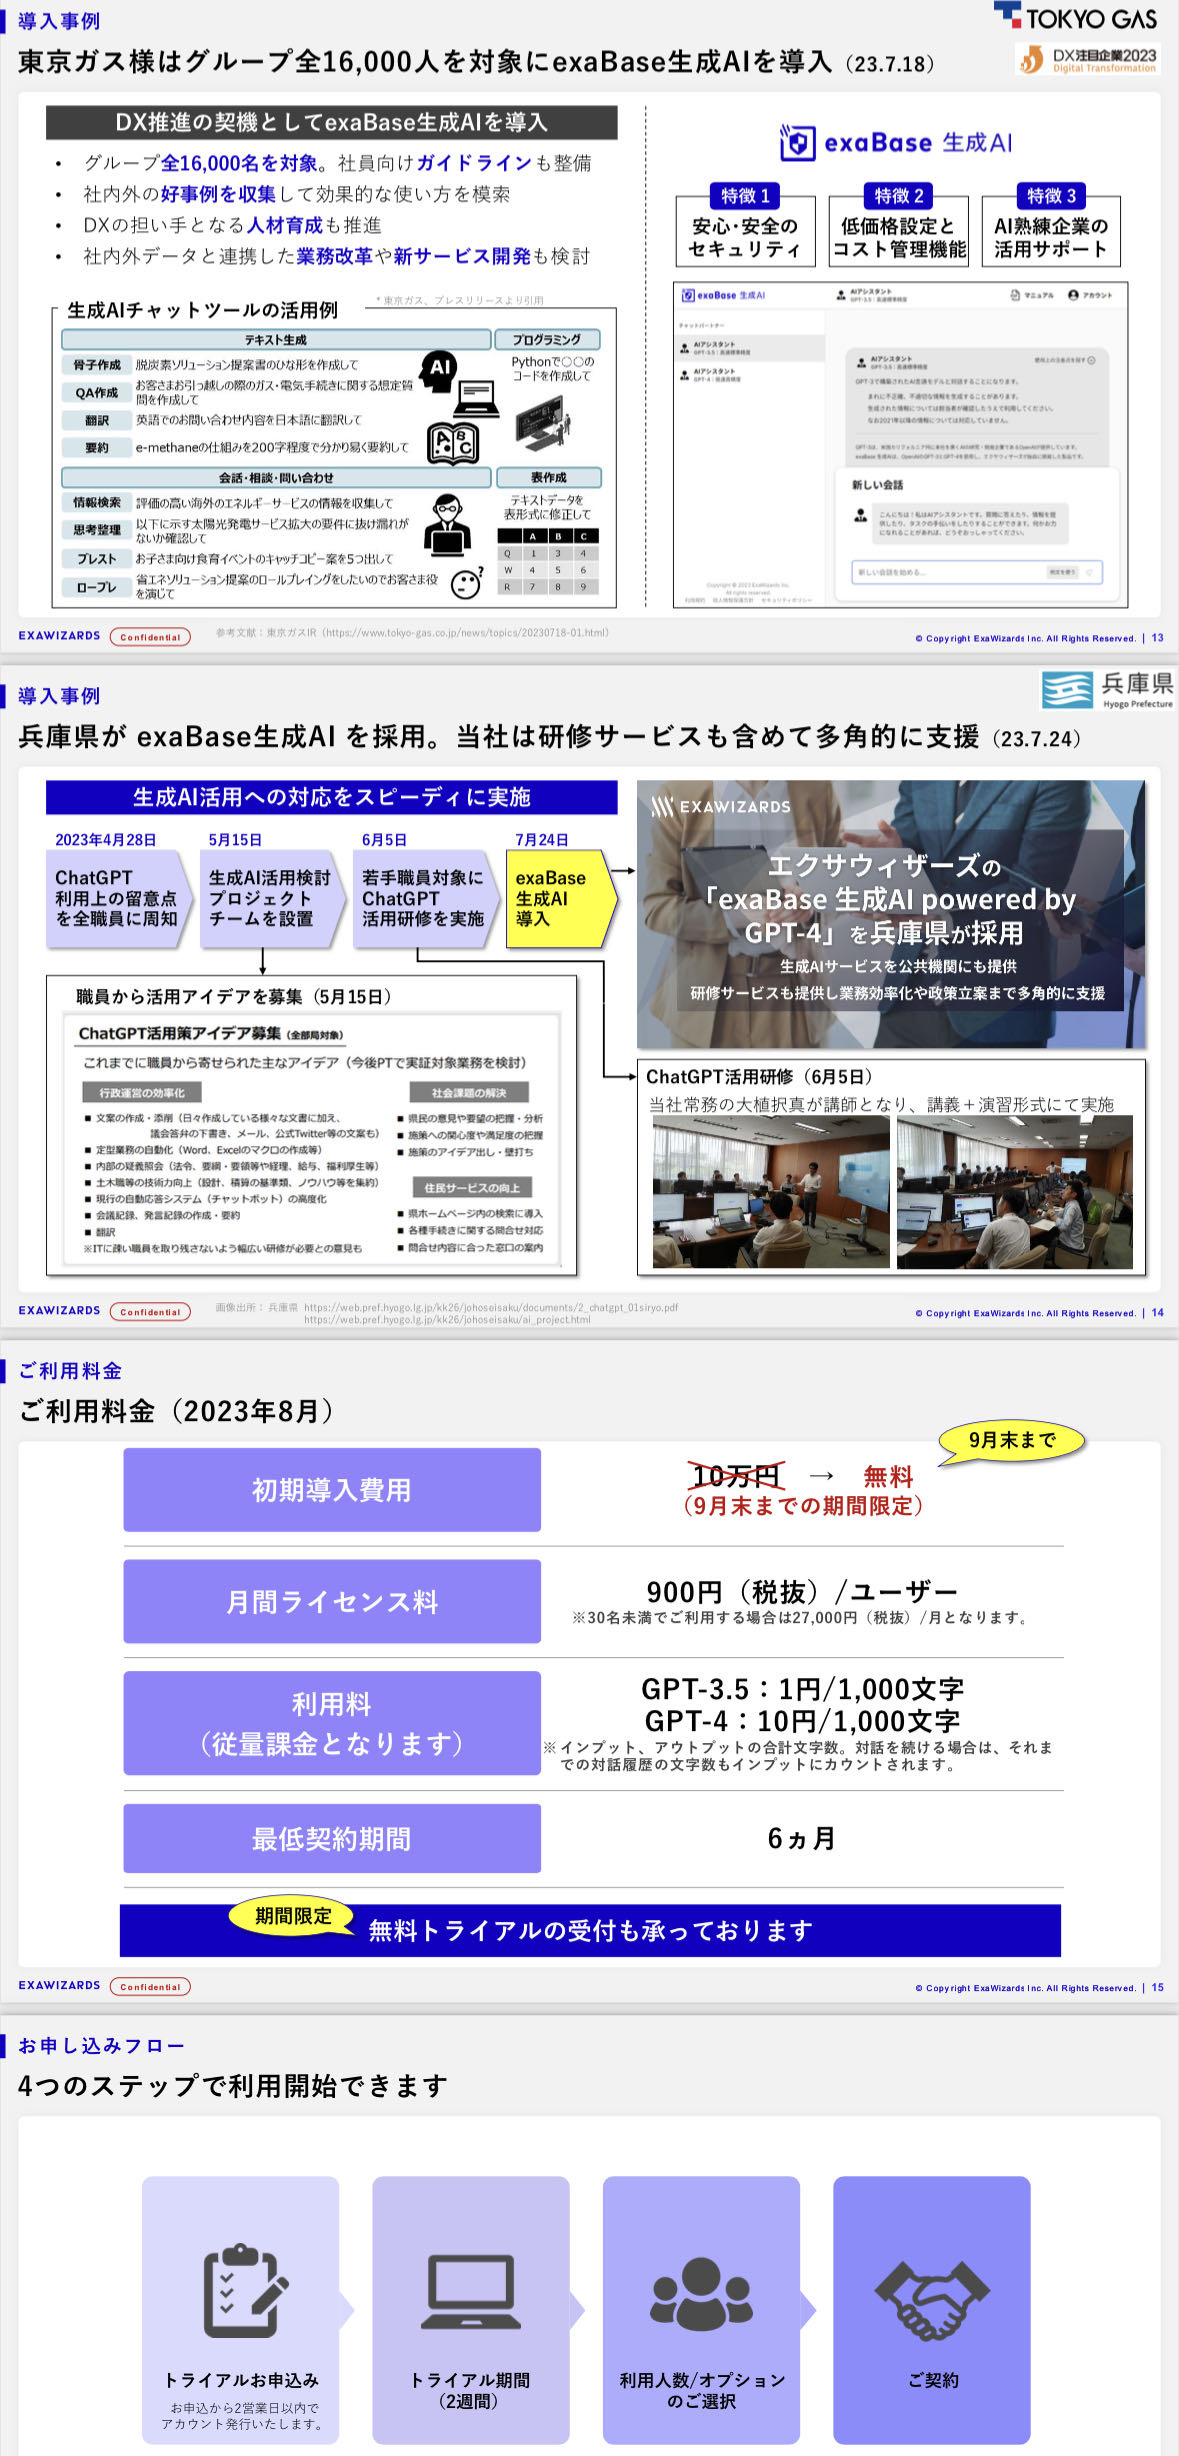Viewport: 1179px width, 2456px height.
Task: Click the 利用料（従量課金となります） purple box
Action: pos(332,1724)
